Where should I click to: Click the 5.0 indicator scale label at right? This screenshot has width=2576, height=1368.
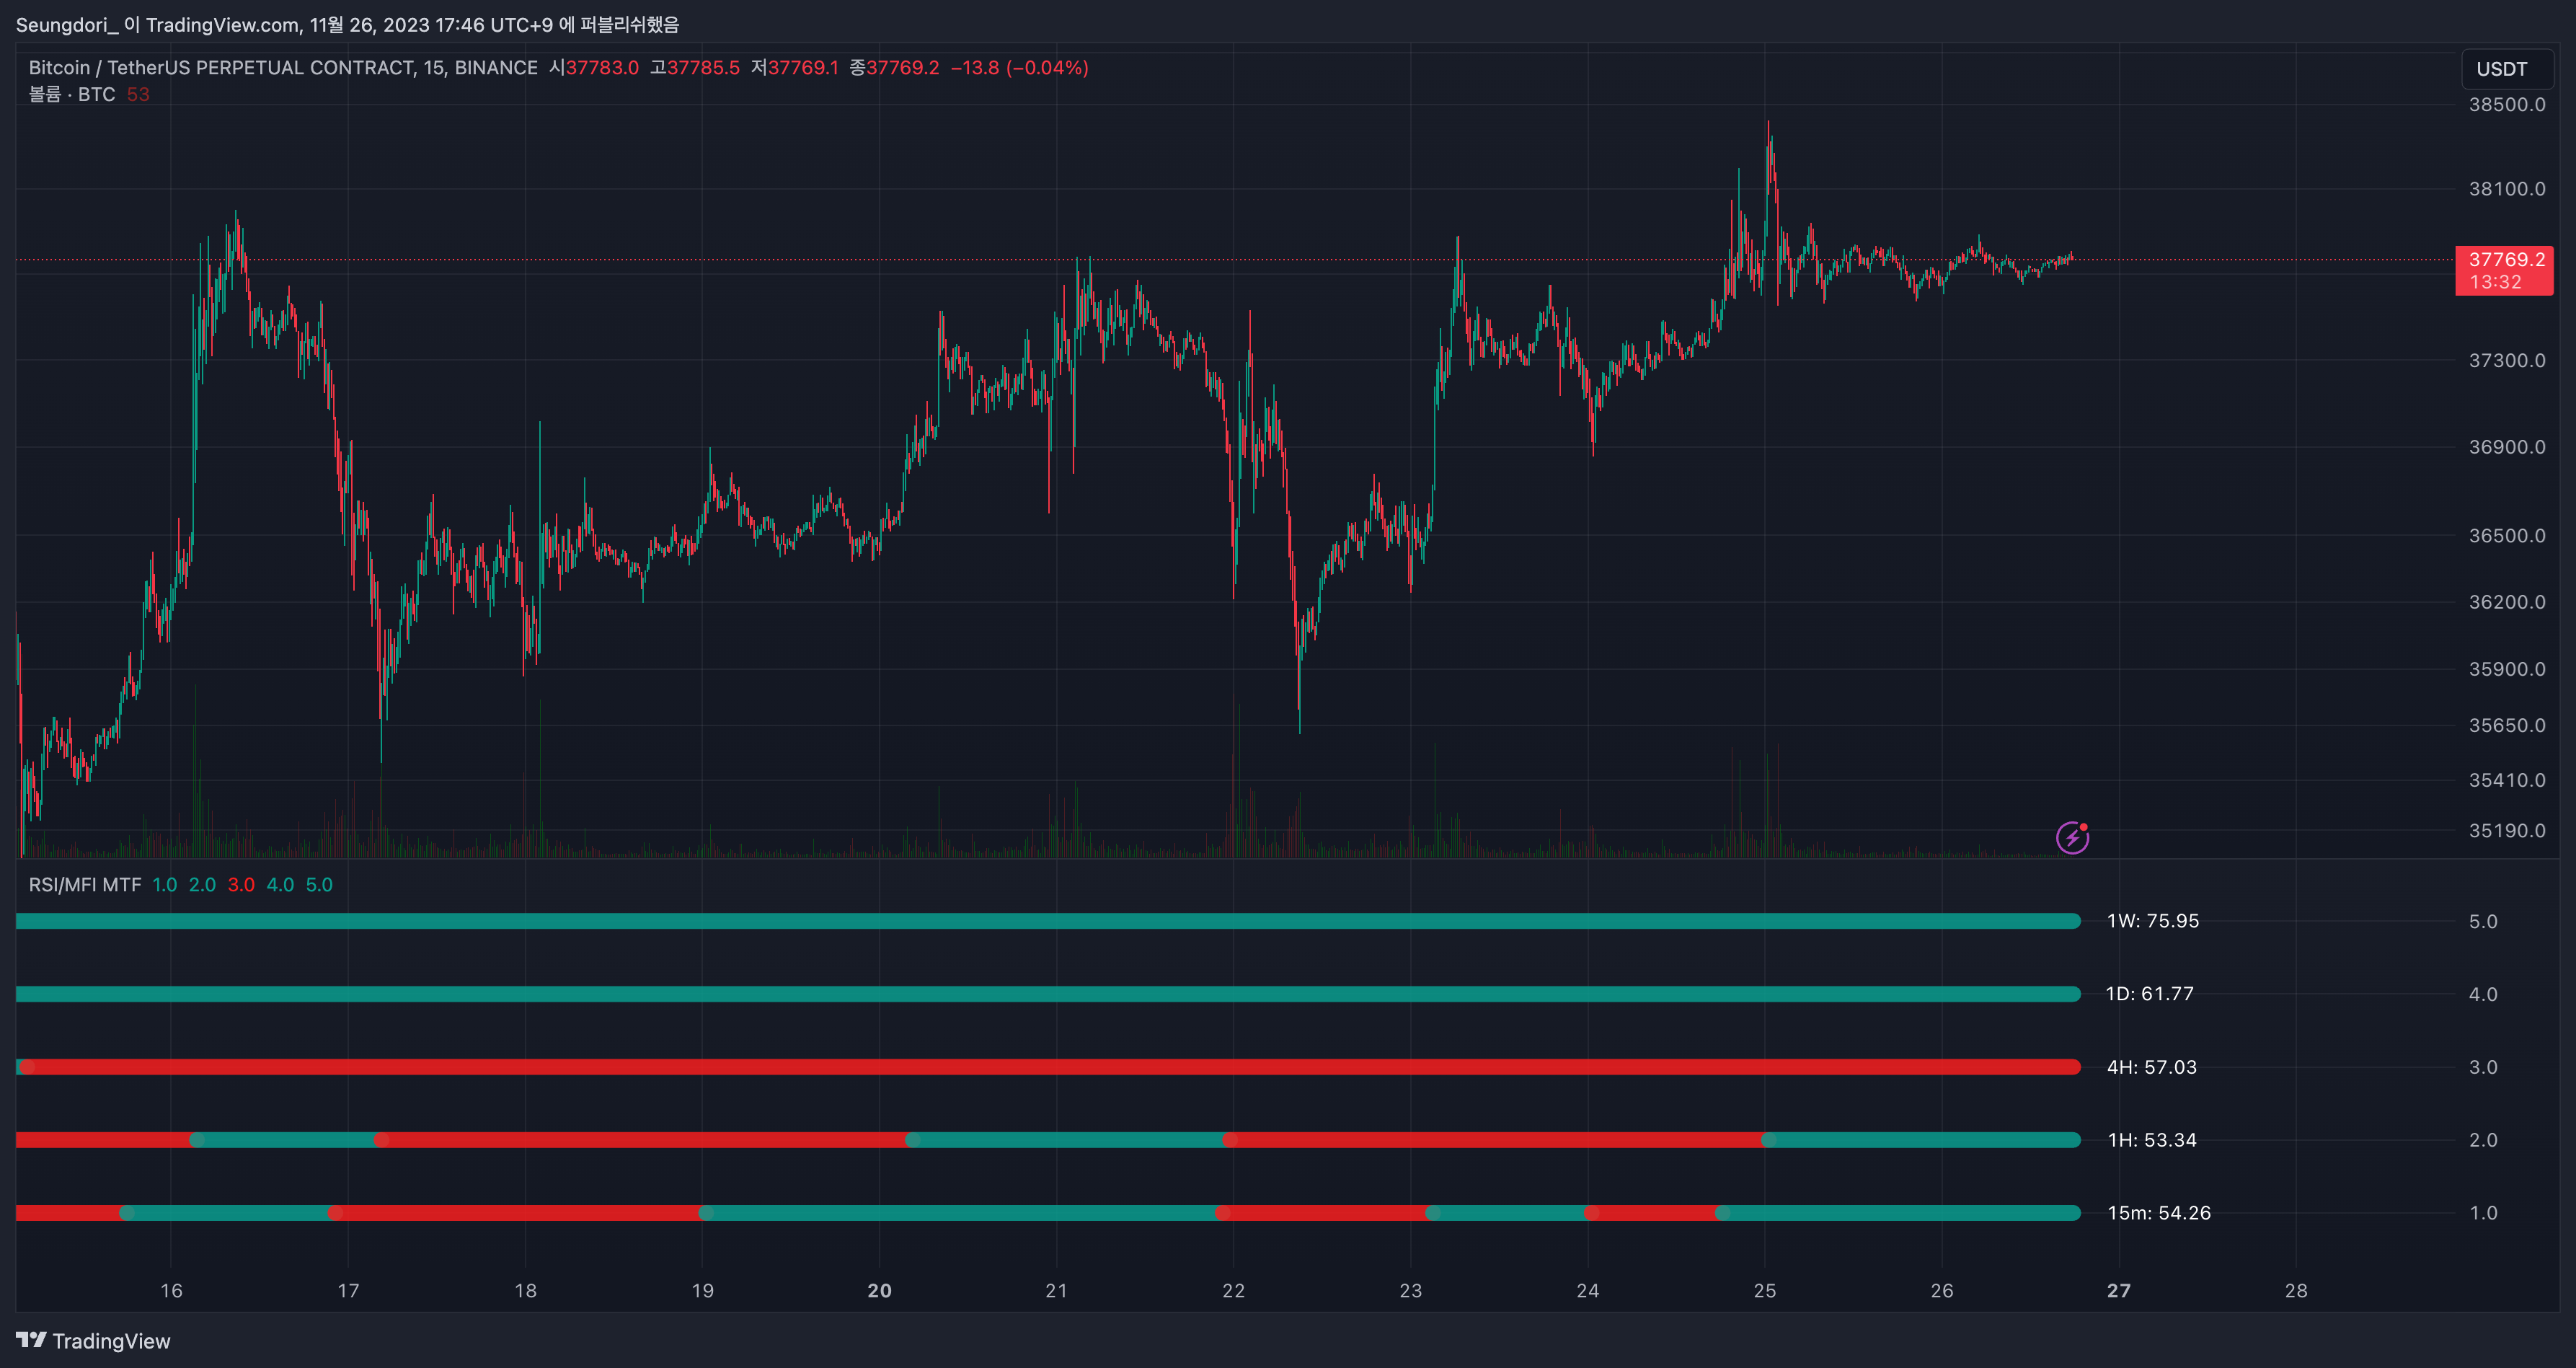[2483, 921]
